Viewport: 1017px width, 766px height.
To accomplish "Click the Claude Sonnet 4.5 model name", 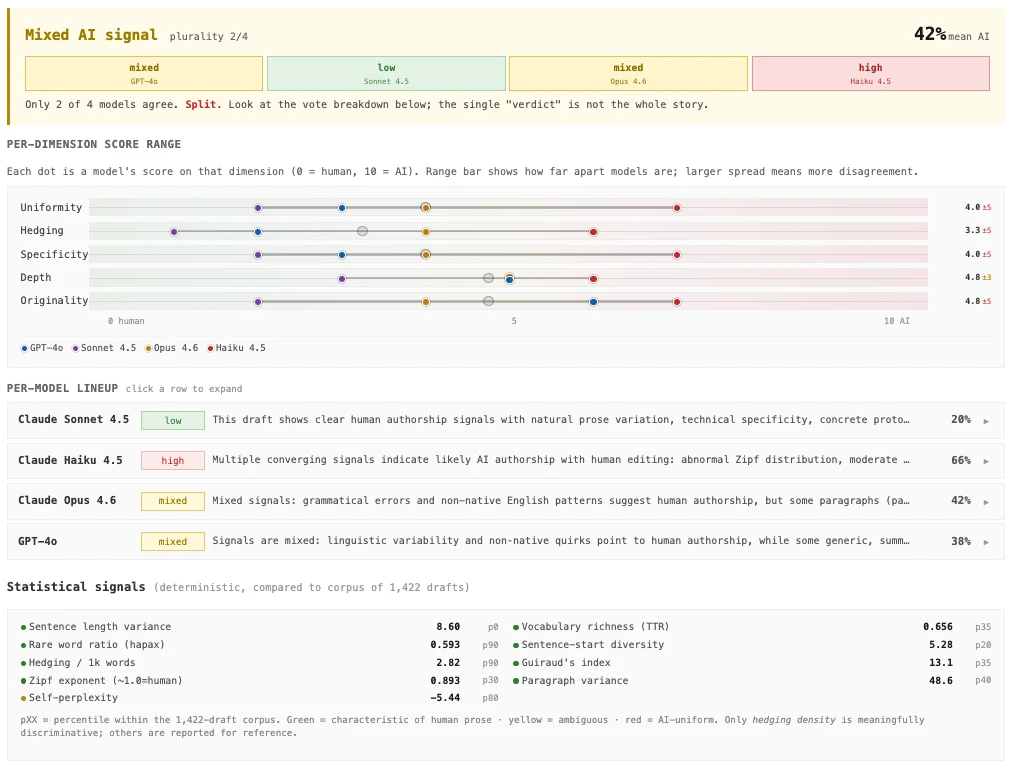I will pos(73,420).
